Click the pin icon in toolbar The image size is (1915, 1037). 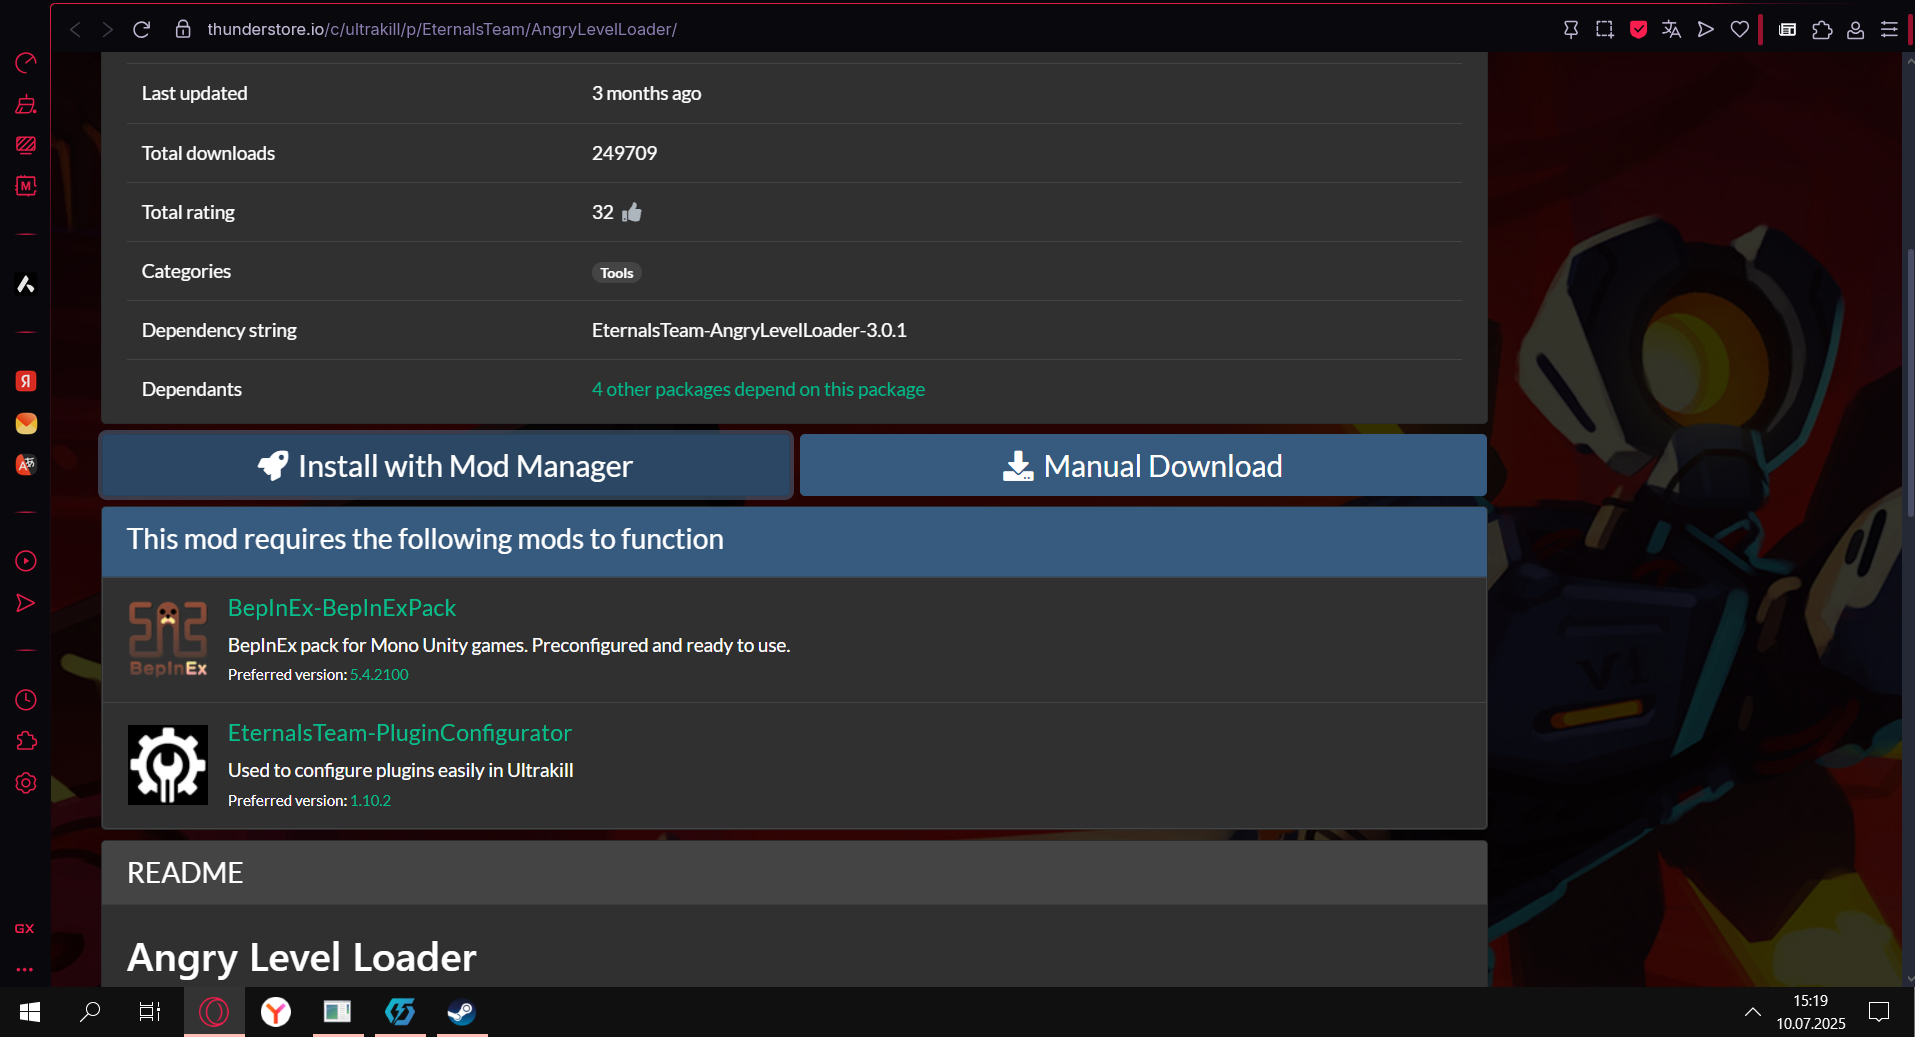coord(1571,30)
